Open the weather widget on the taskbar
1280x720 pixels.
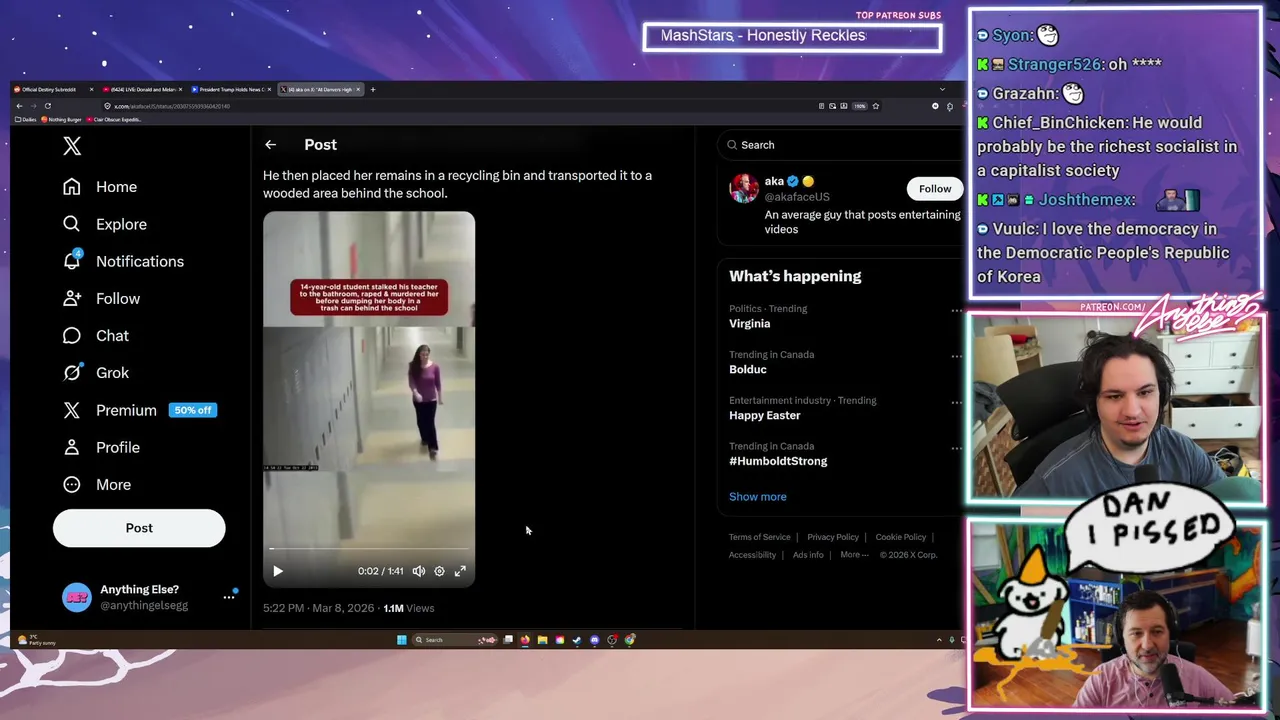click(x=35, y=640)
